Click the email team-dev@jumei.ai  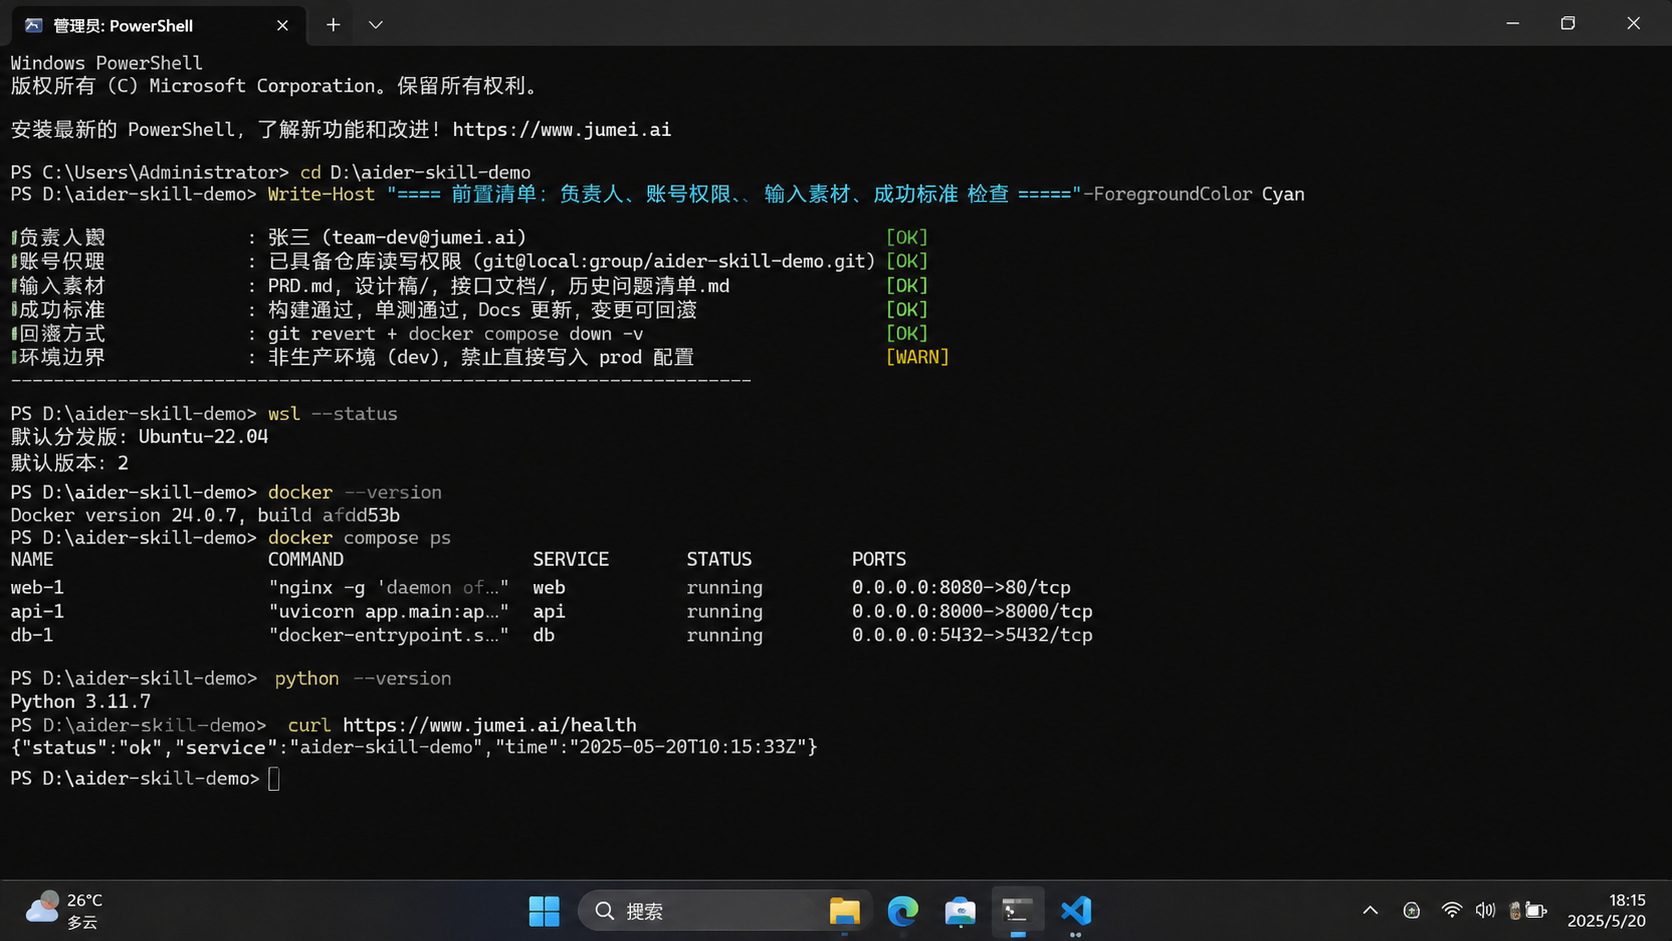(424, 238)
